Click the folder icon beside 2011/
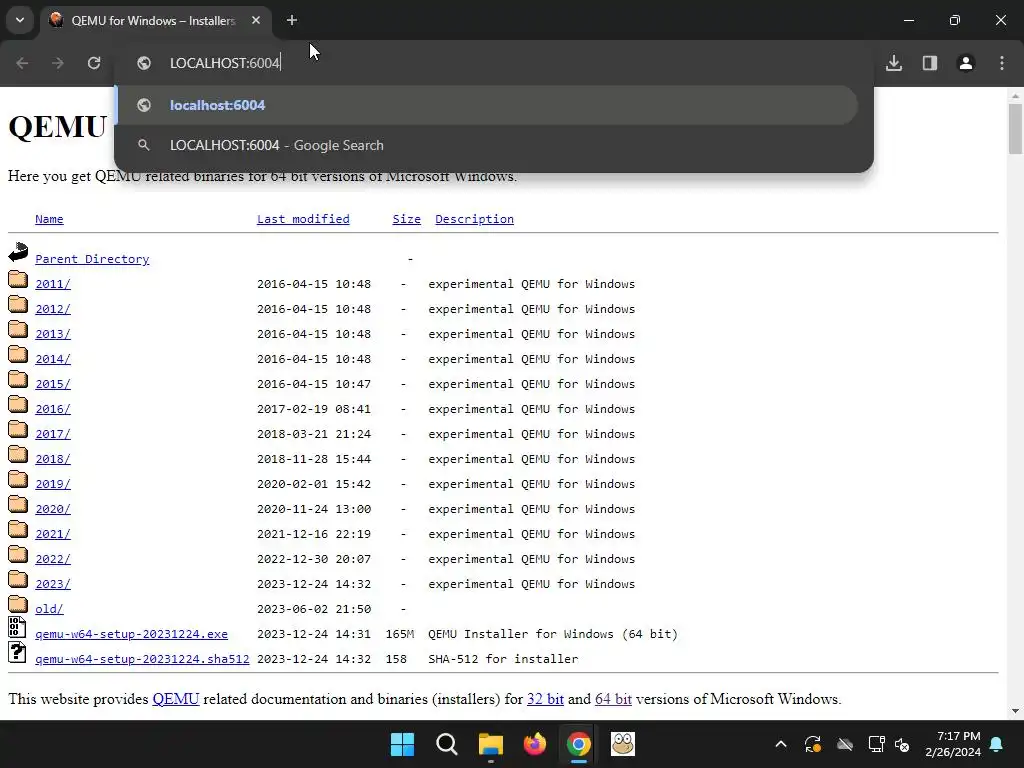The width and height of the screenshot is (1024, 768). pyautogui.click(x=18, y=280)
